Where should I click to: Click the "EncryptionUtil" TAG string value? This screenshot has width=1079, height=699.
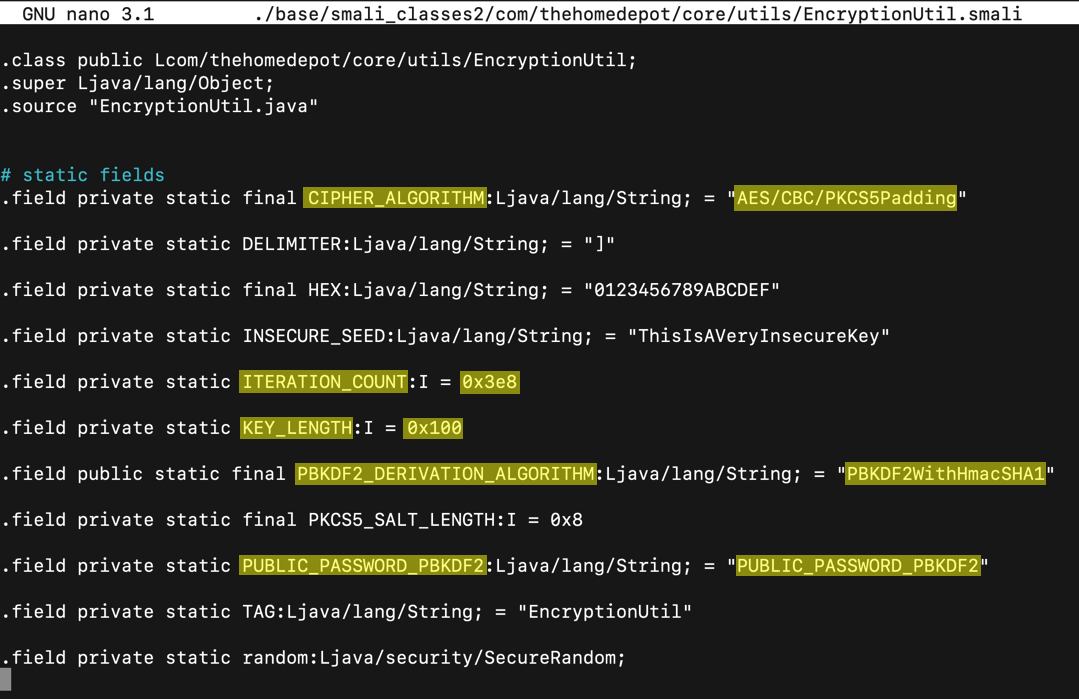605,612
